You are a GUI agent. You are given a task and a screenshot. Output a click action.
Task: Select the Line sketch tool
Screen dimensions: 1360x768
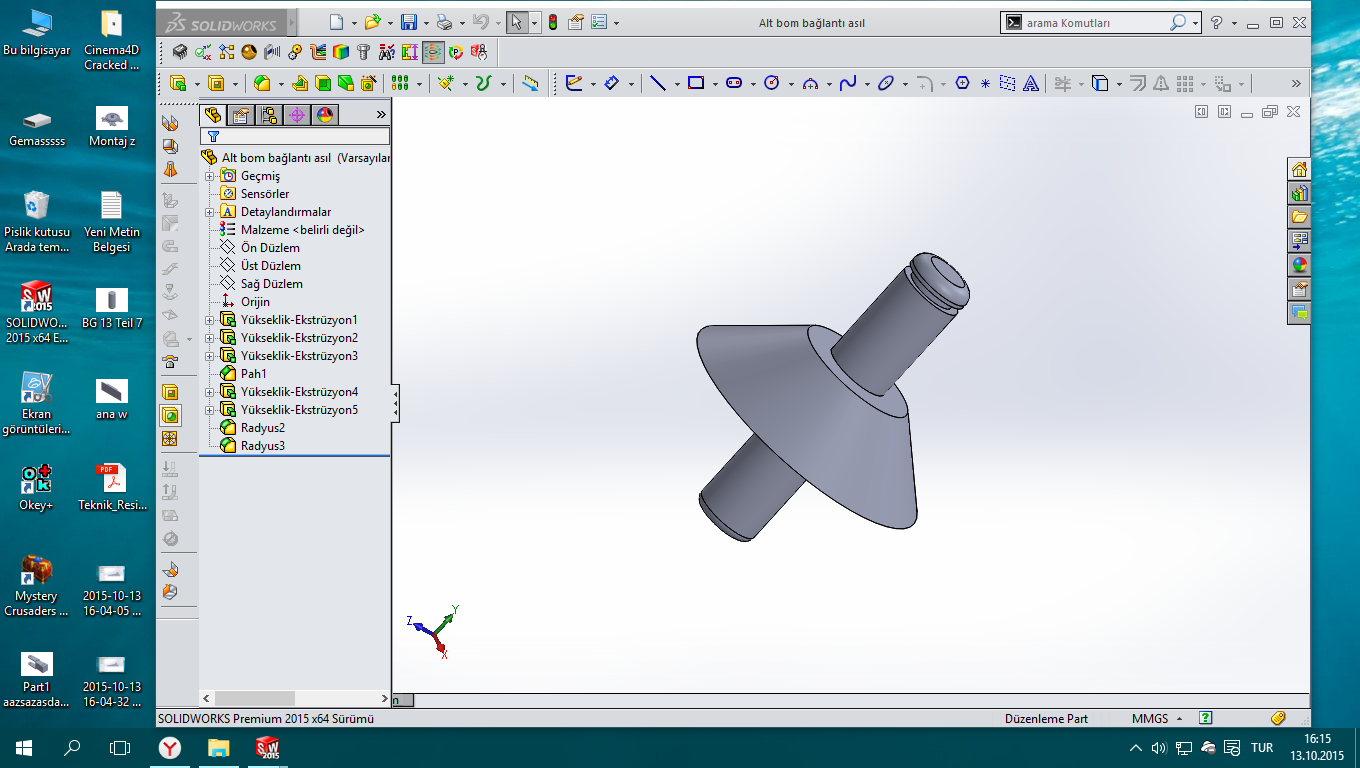click(657, 84)
